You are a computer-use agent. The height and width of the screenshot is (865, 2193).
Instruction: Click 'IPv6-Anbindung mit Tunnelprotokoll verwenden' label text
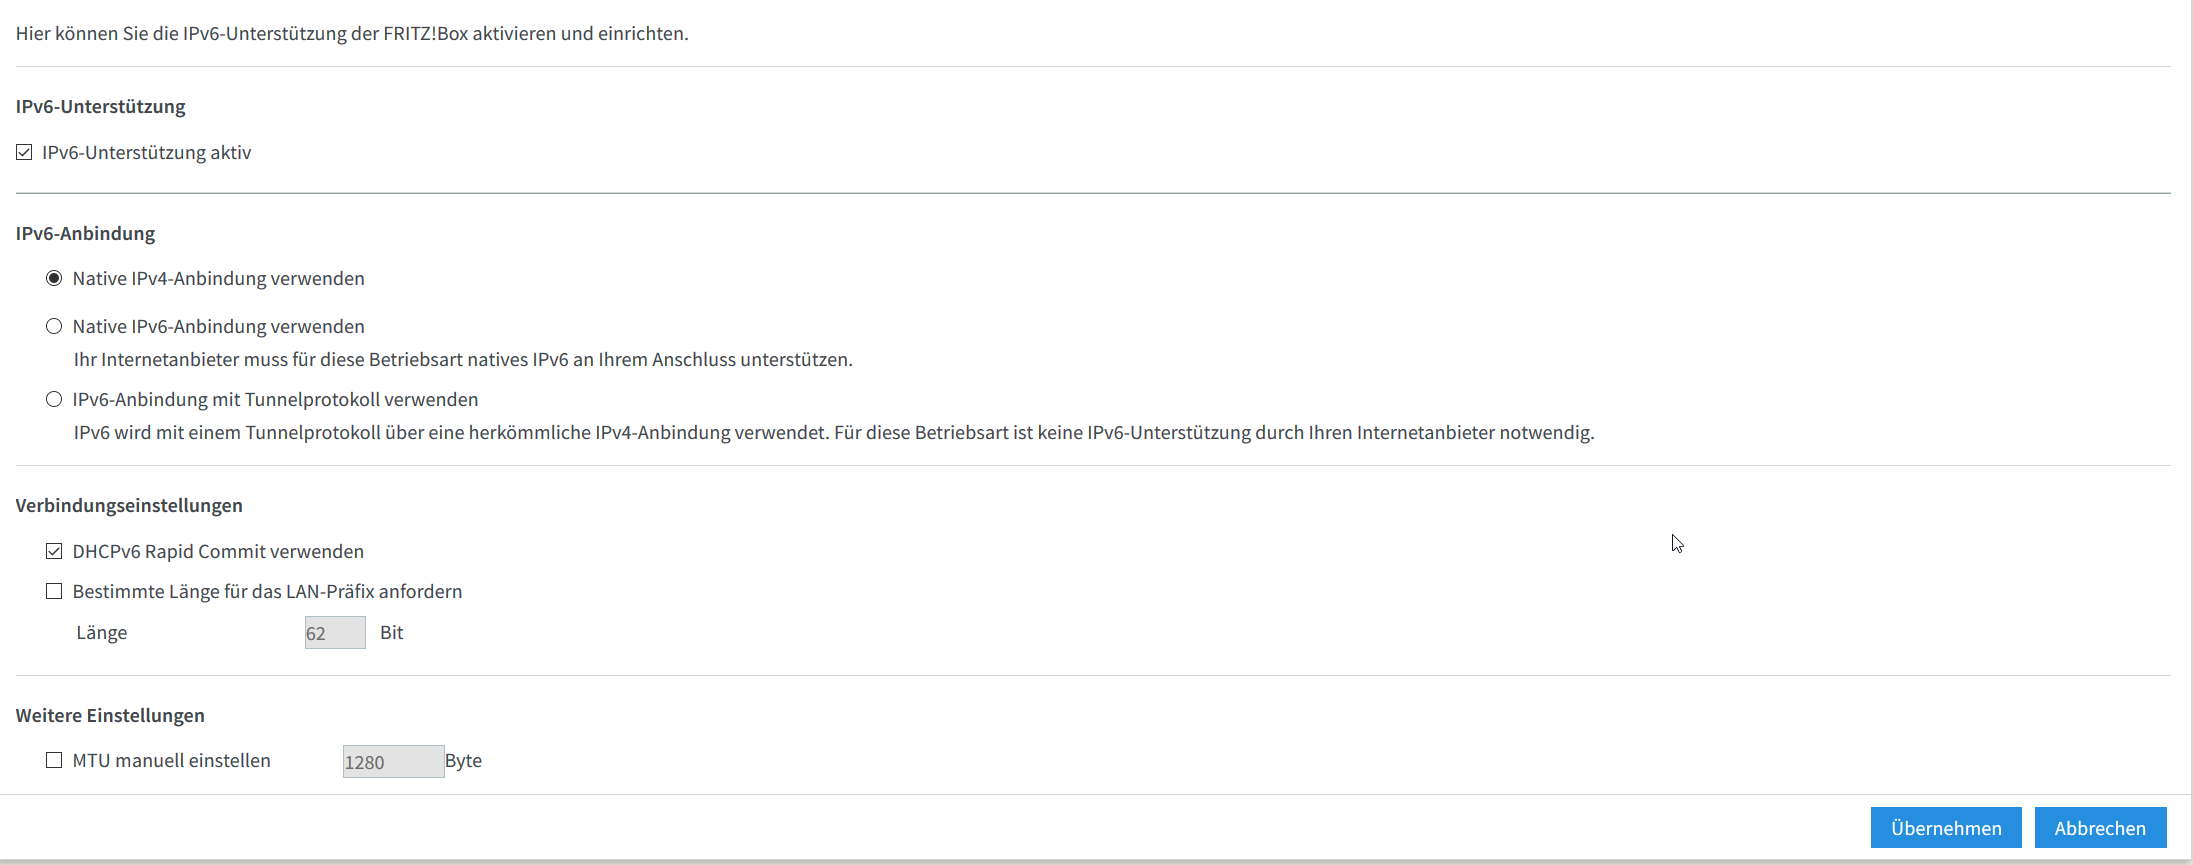(275, 399)
